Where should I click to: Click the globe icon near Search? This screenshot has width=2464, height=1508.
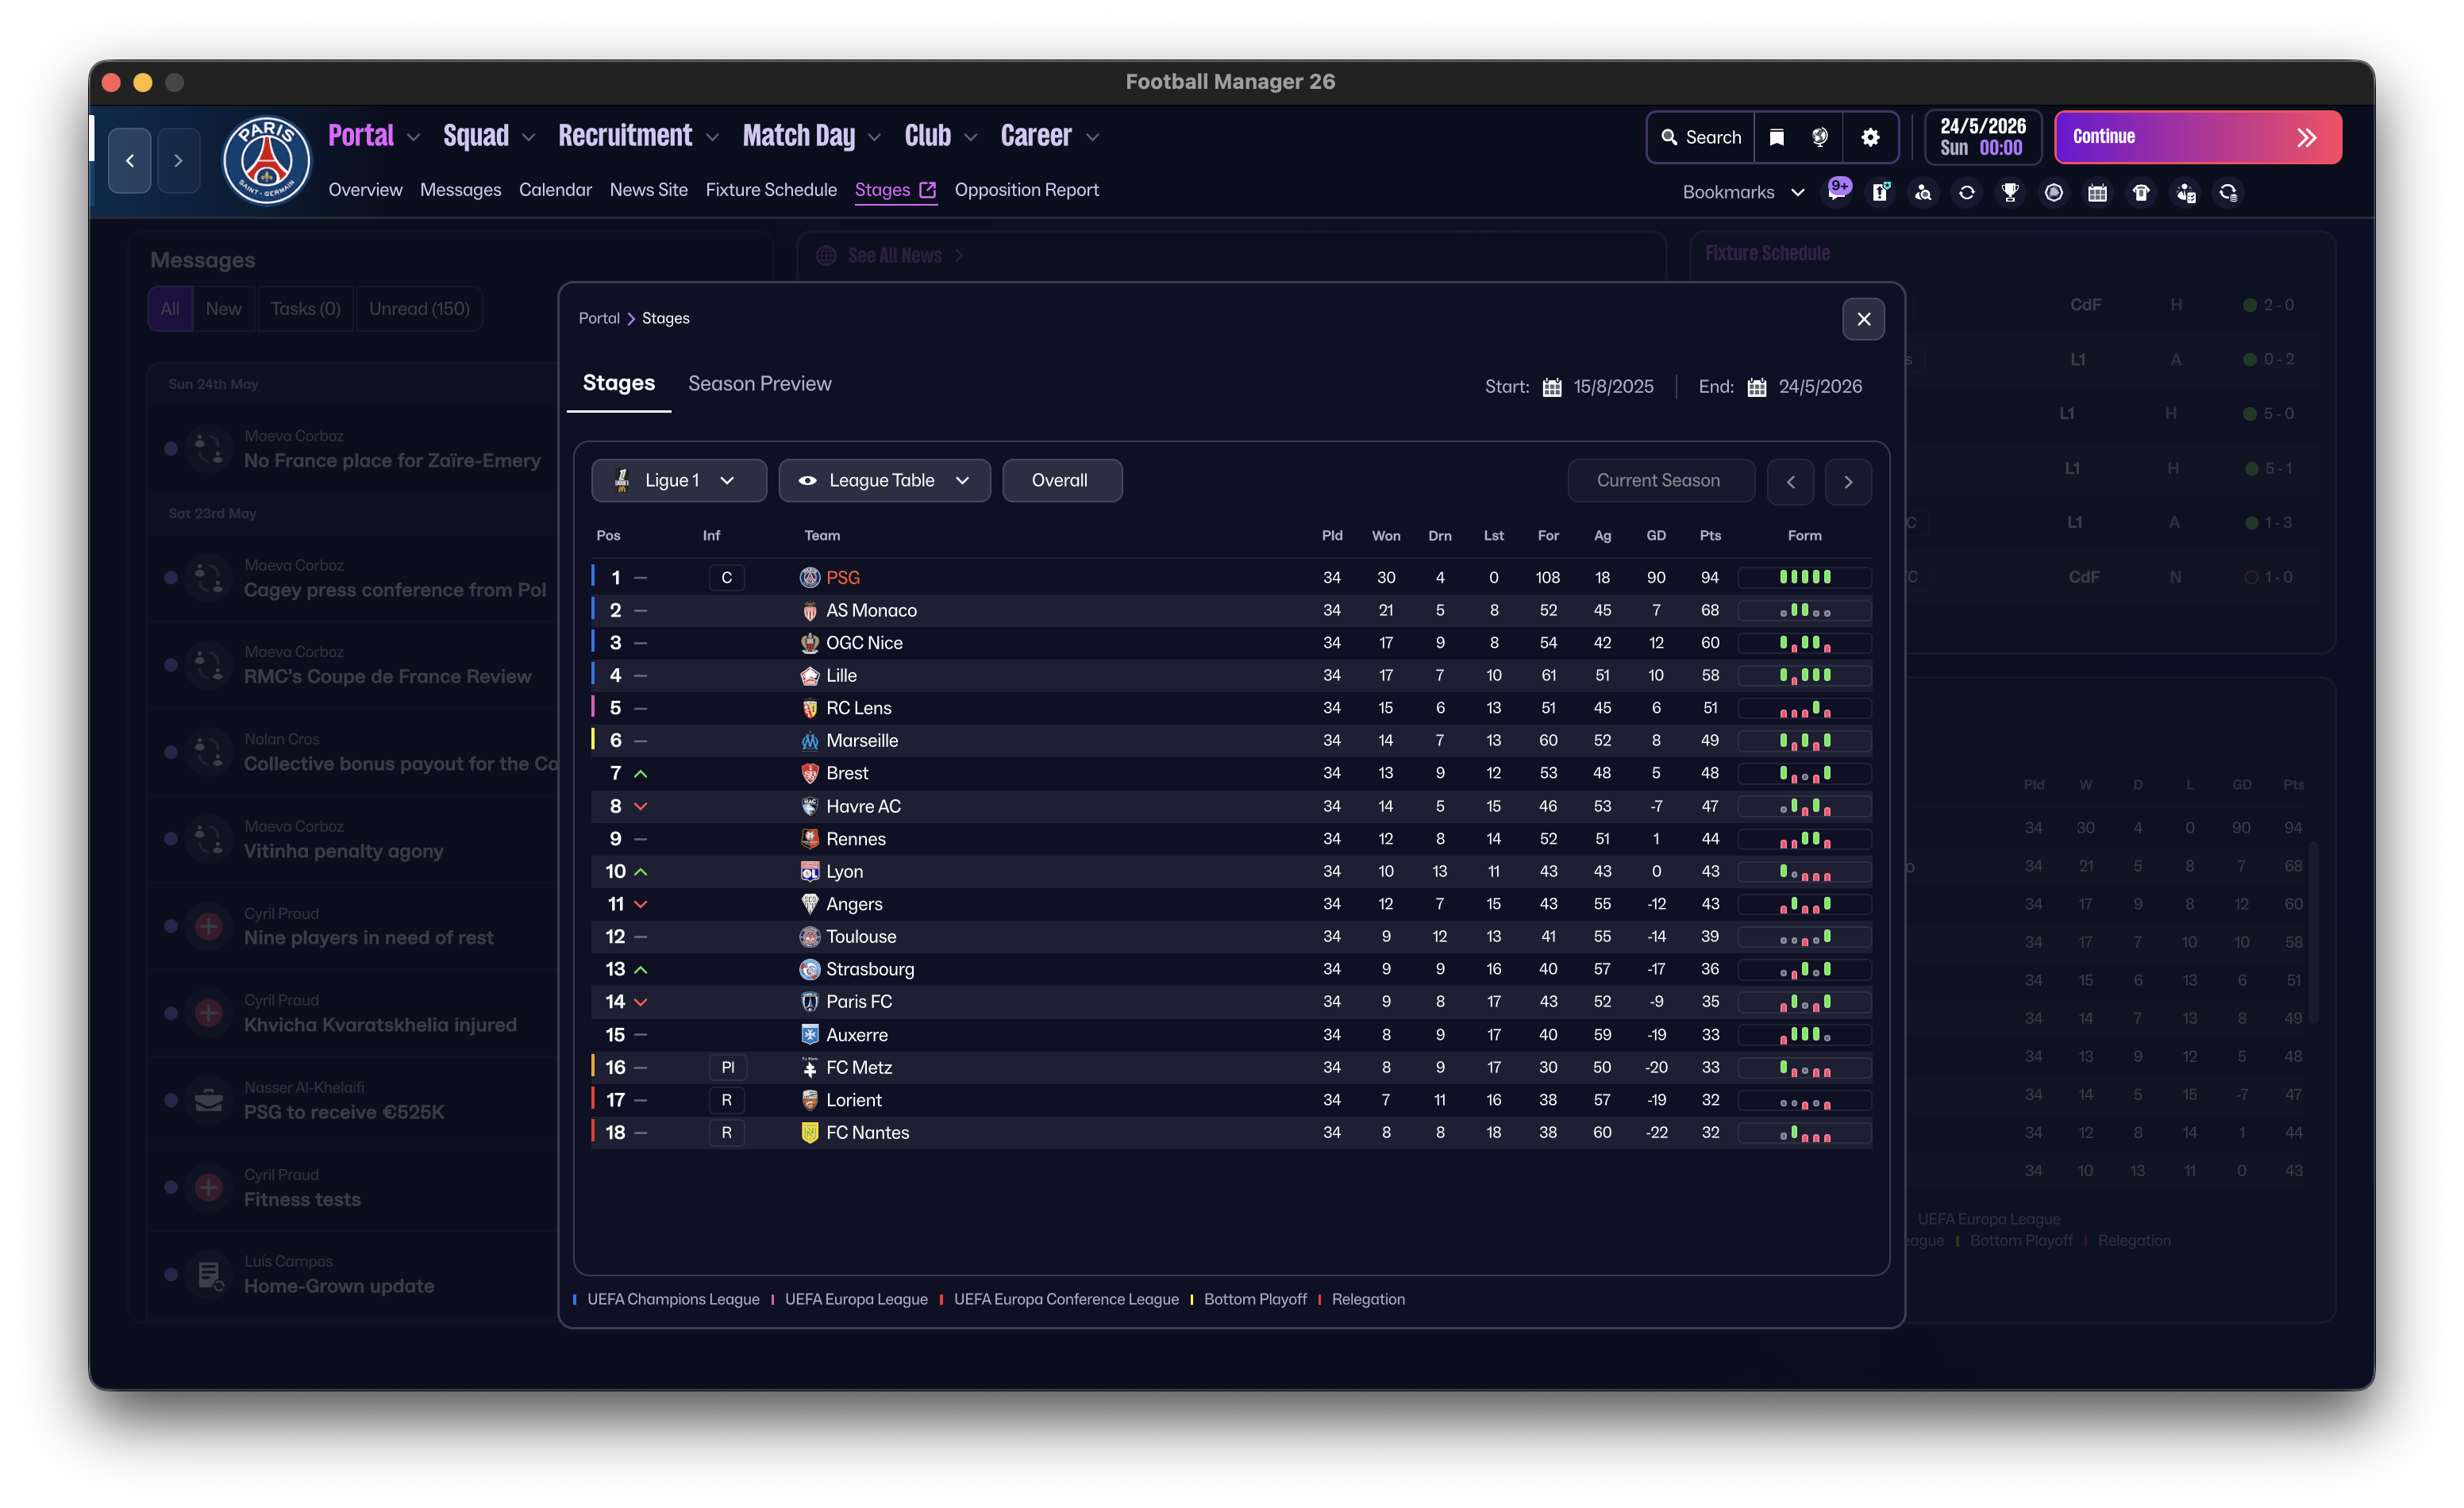coord(1820,137)
